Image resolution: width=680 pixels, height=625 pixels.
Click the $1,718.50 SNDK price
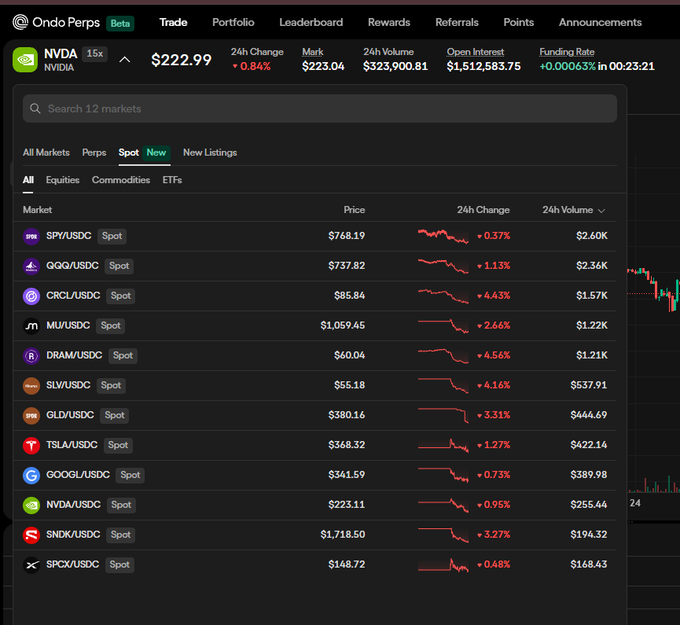(343, 535)
